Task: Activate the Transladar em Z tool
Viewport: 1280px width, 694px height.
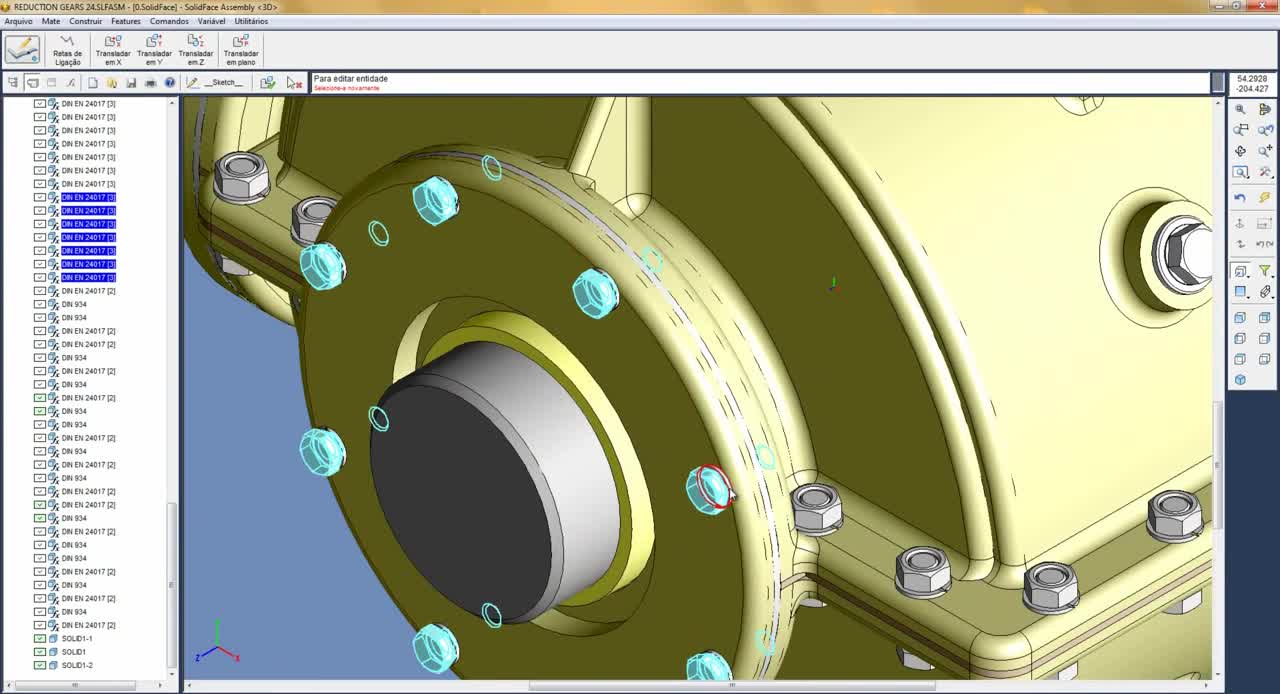Action: [x=195, y=50]
